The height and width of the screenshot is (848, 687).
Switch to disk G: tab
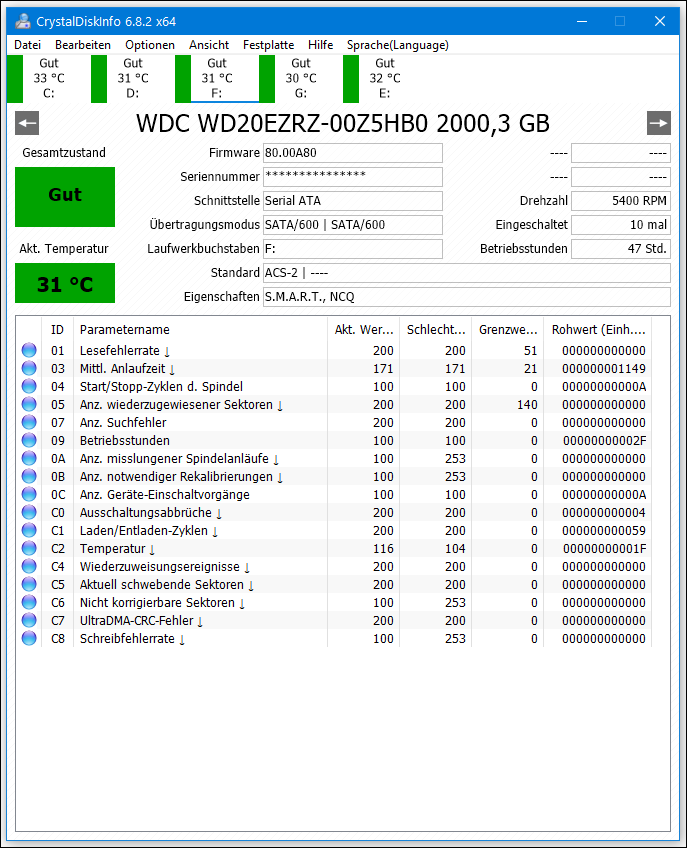click(x=301, y=78)
